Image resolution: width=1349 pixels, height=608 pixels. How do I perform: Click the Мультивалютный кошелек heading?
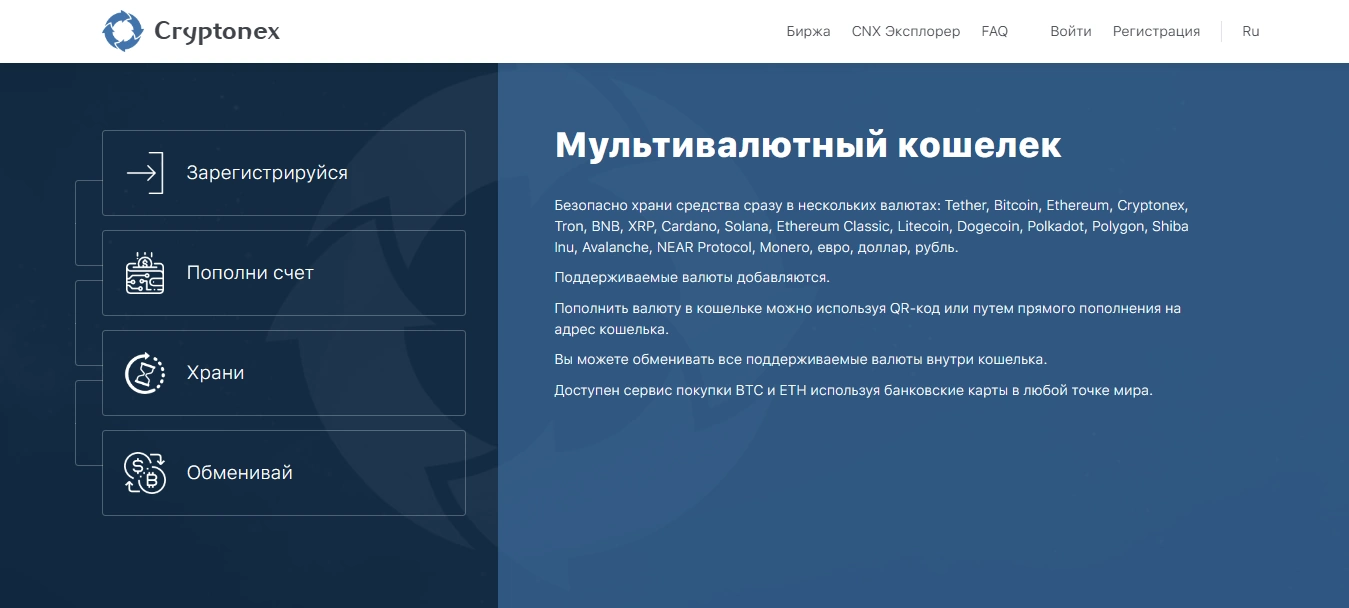[x=808, y=145]
